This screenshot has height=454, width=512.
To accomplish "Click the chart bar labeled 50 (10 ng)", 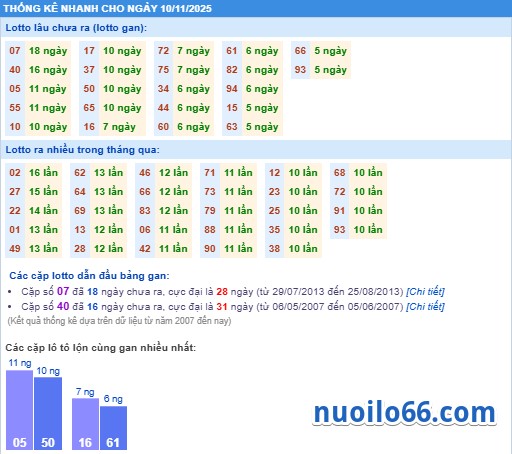I will (x=48, y=414).
